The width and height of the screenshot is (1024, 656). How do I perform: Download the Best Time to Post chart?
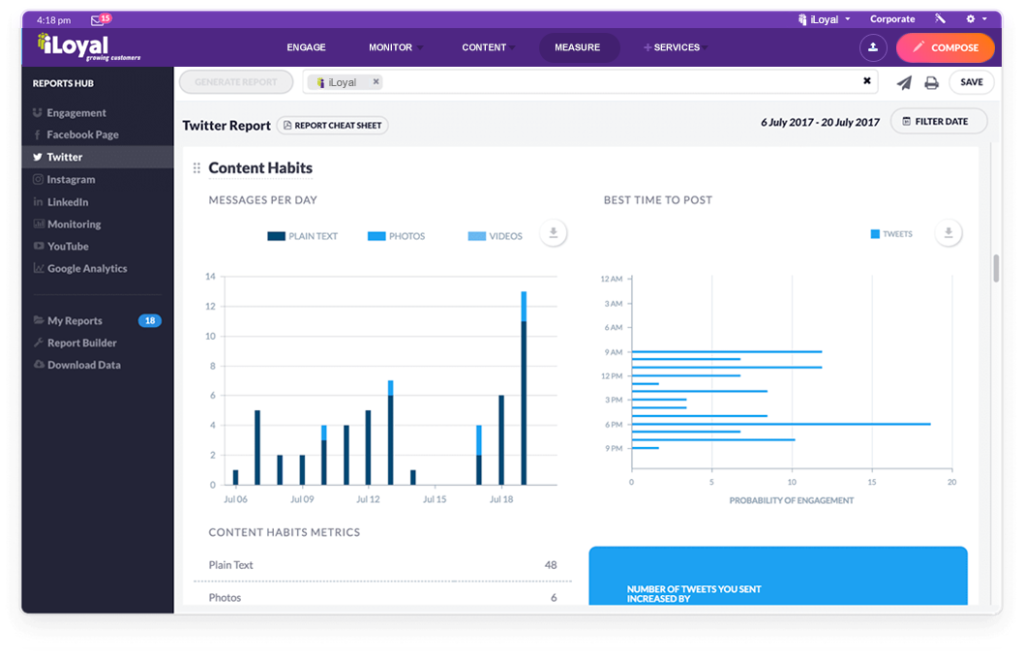click(948, 233)
